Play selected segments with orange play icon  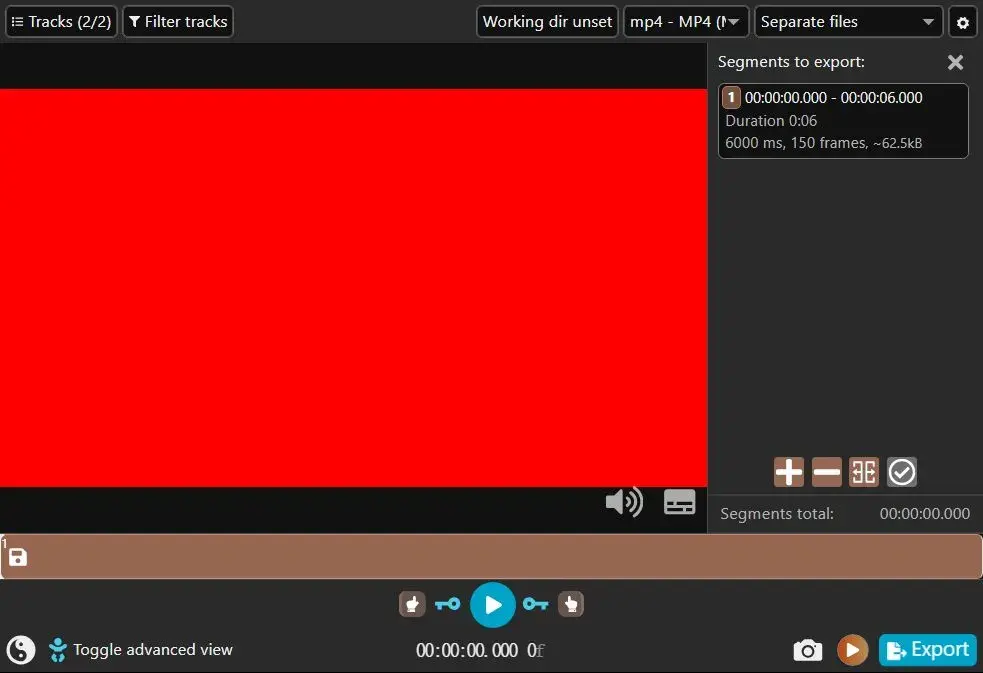point(852,650)
